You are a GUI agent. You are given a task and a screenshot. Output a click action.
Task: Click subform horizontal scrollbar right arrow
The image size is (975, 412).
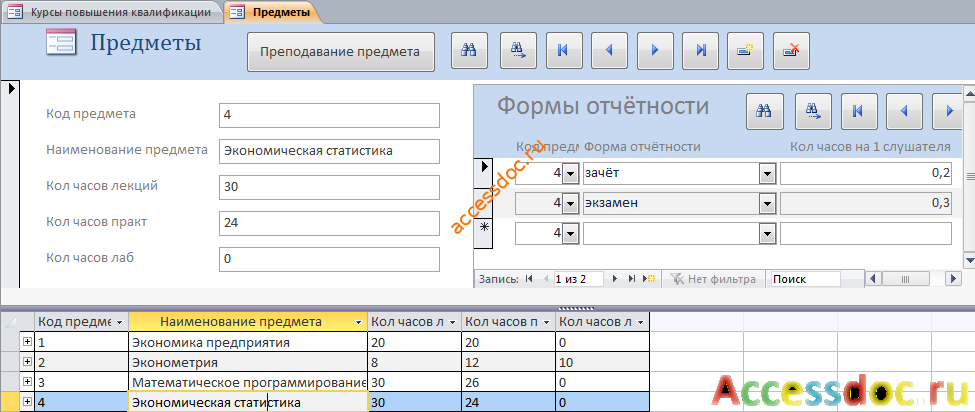click(x=954, y=279)
